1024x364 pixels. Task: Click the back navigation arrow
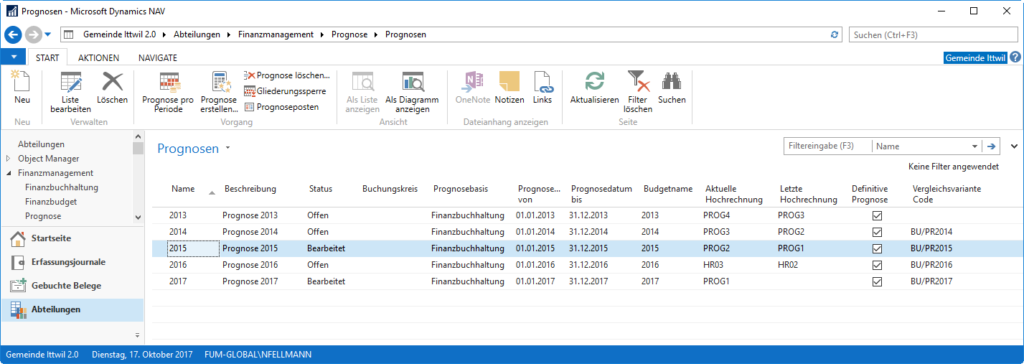coord(13,34)
